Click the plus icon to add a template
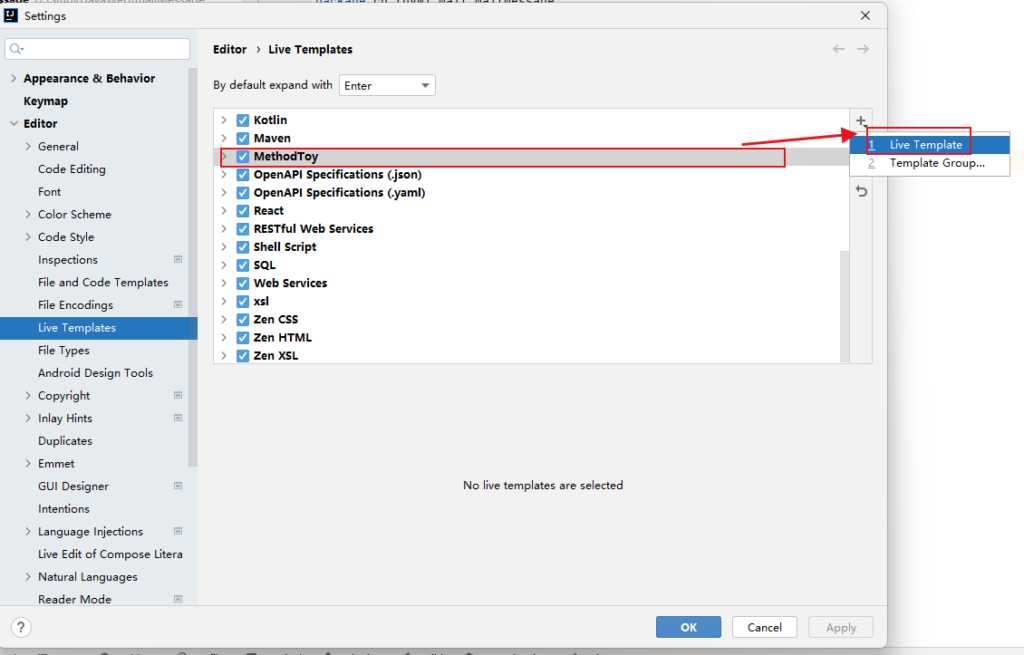Image resolution: width=1024 pixels, height=655 pixels. coord(860,121)
